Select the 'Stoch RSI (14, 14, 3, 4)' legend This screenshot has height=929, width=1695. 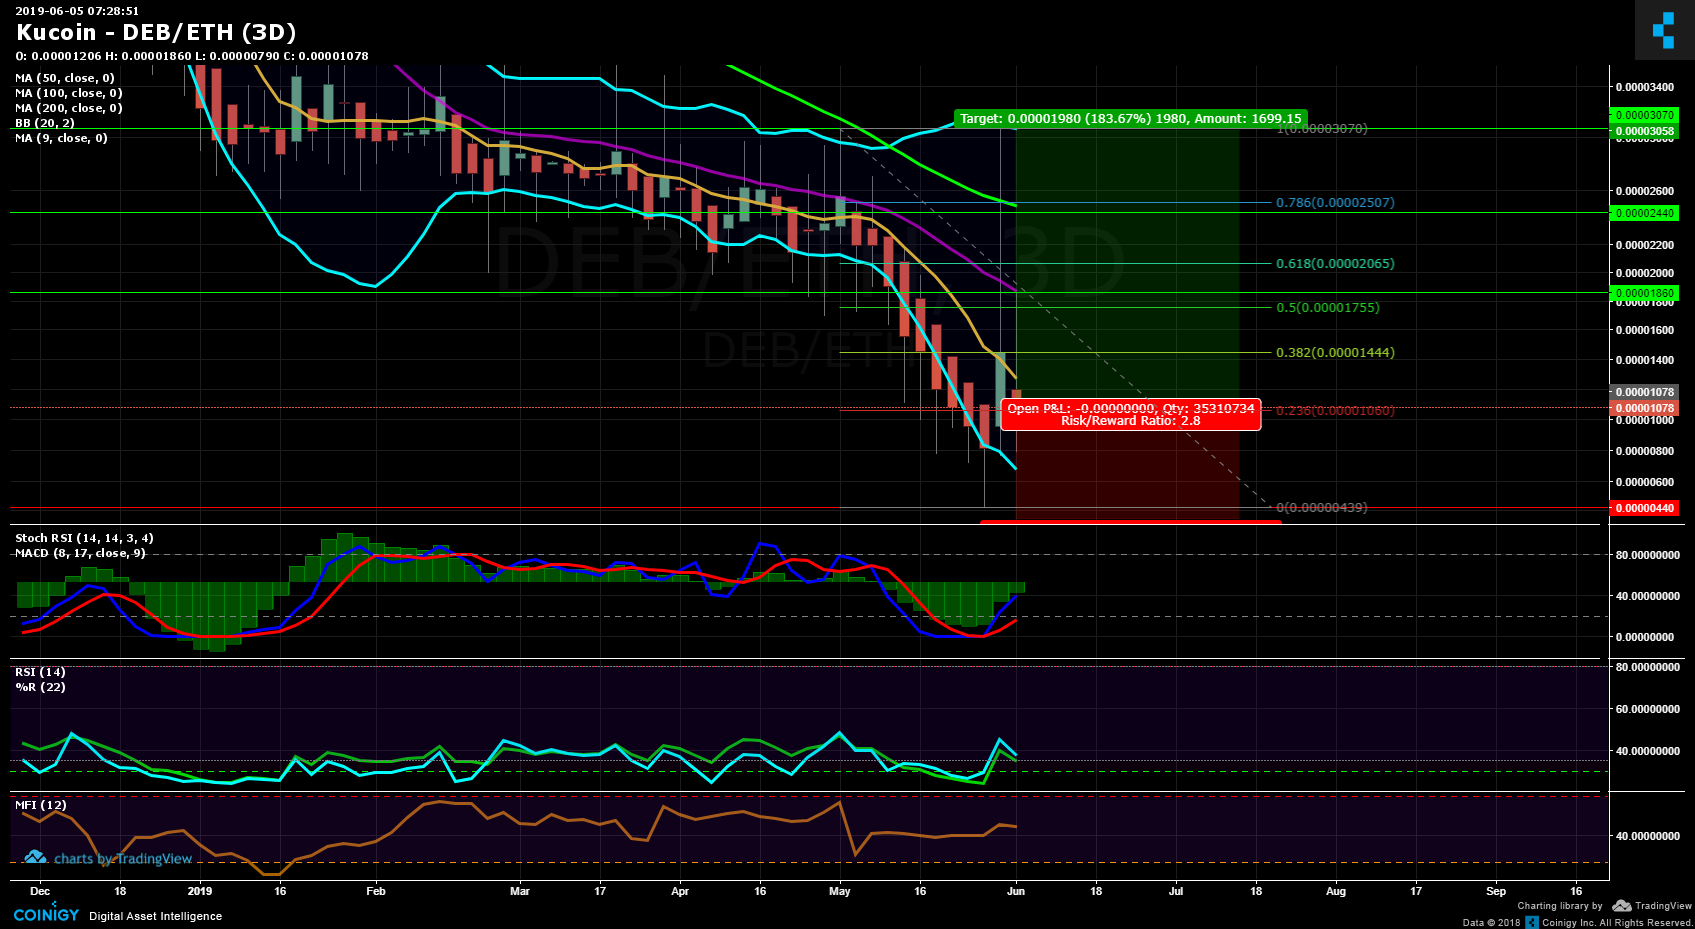84,538
